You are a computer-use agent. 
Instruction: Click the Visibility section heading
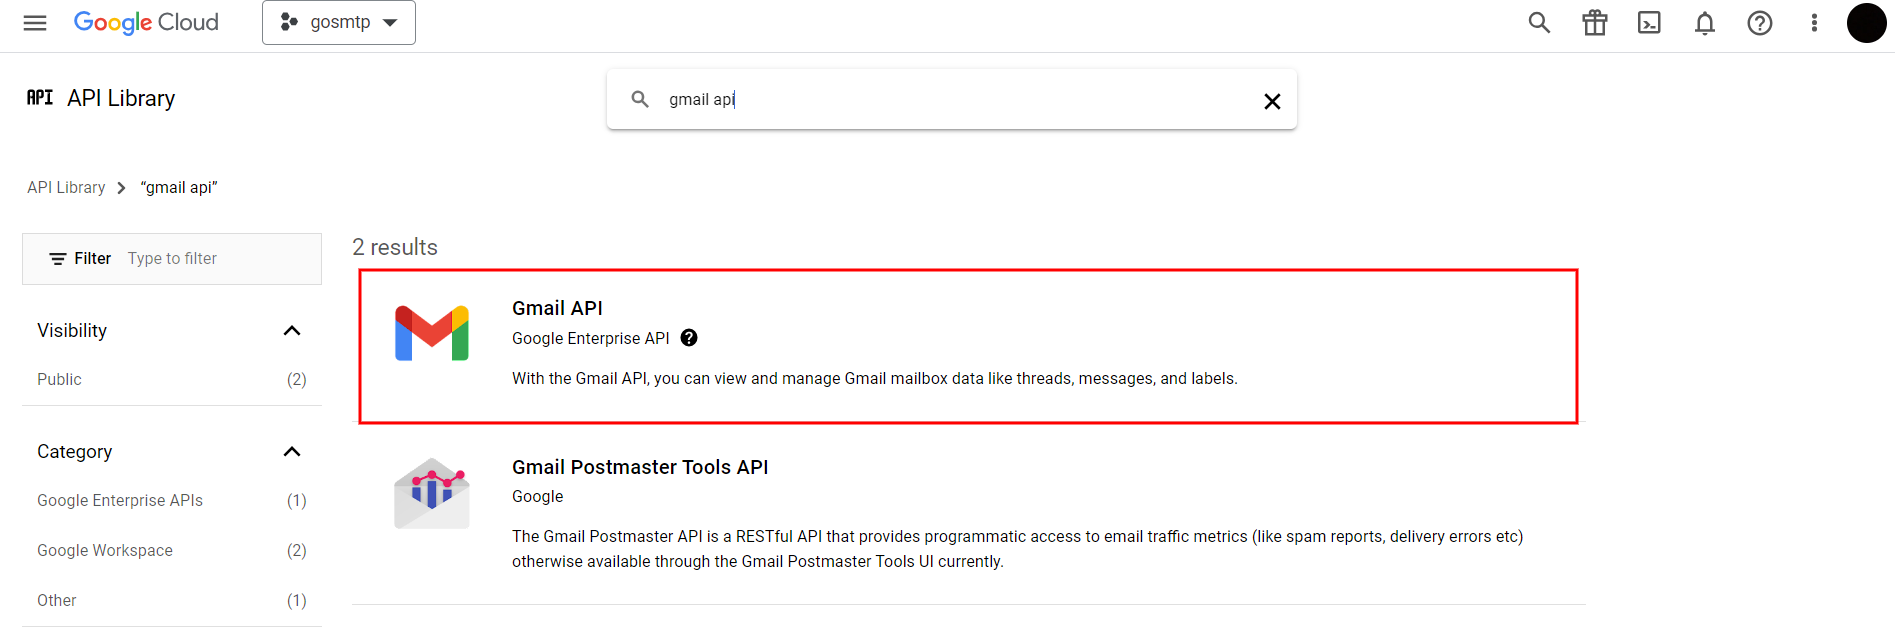pyautogui.click(x=72, y=330)
